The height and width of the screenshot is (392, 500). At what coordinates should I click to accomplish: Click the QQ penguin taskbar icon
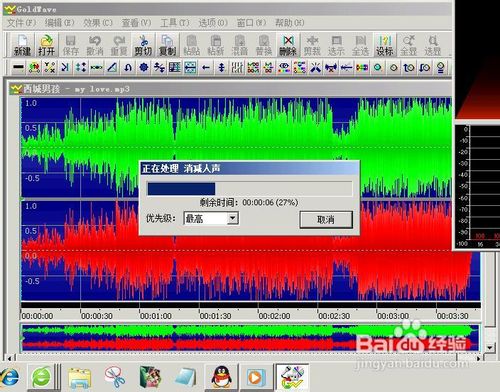click(x=221, y=377)
